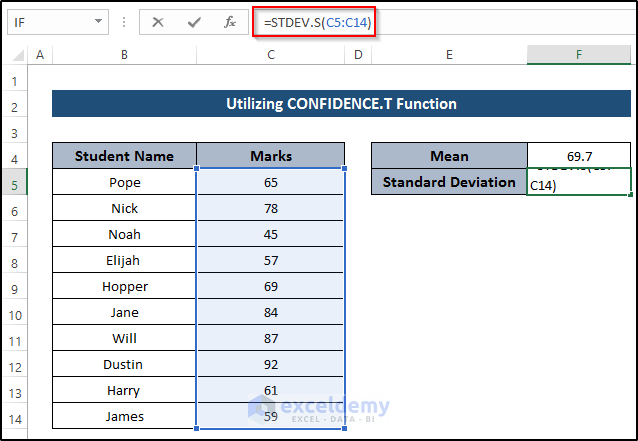Open the Insert Function fx dialog

[x=229, y=22]
